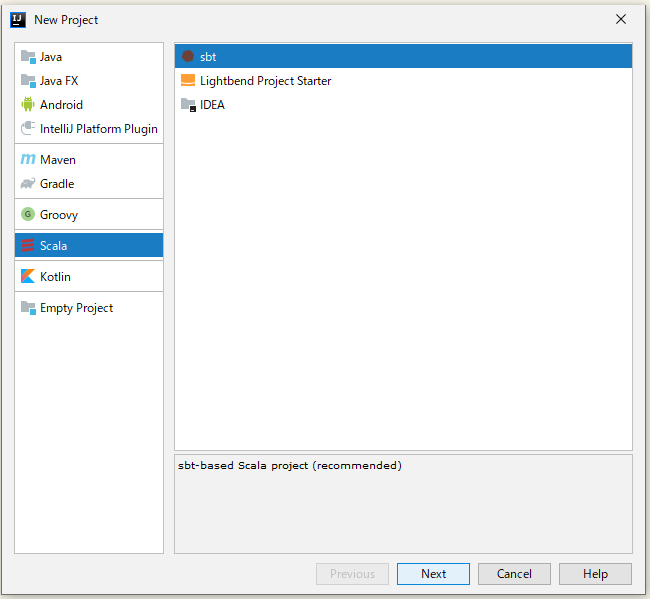Image resolution: width=650 pixels, height=599 pixels.
Task: Select Lightbend Project Starter template
Action: point(403,80)
